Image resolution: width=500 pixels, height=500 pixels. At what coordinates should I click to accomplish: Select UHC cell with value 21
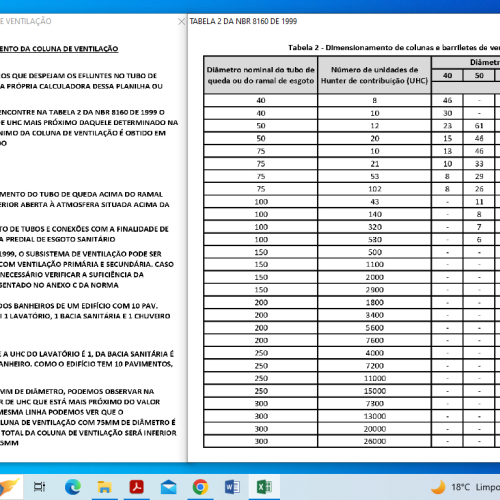[x=374, y=164]
